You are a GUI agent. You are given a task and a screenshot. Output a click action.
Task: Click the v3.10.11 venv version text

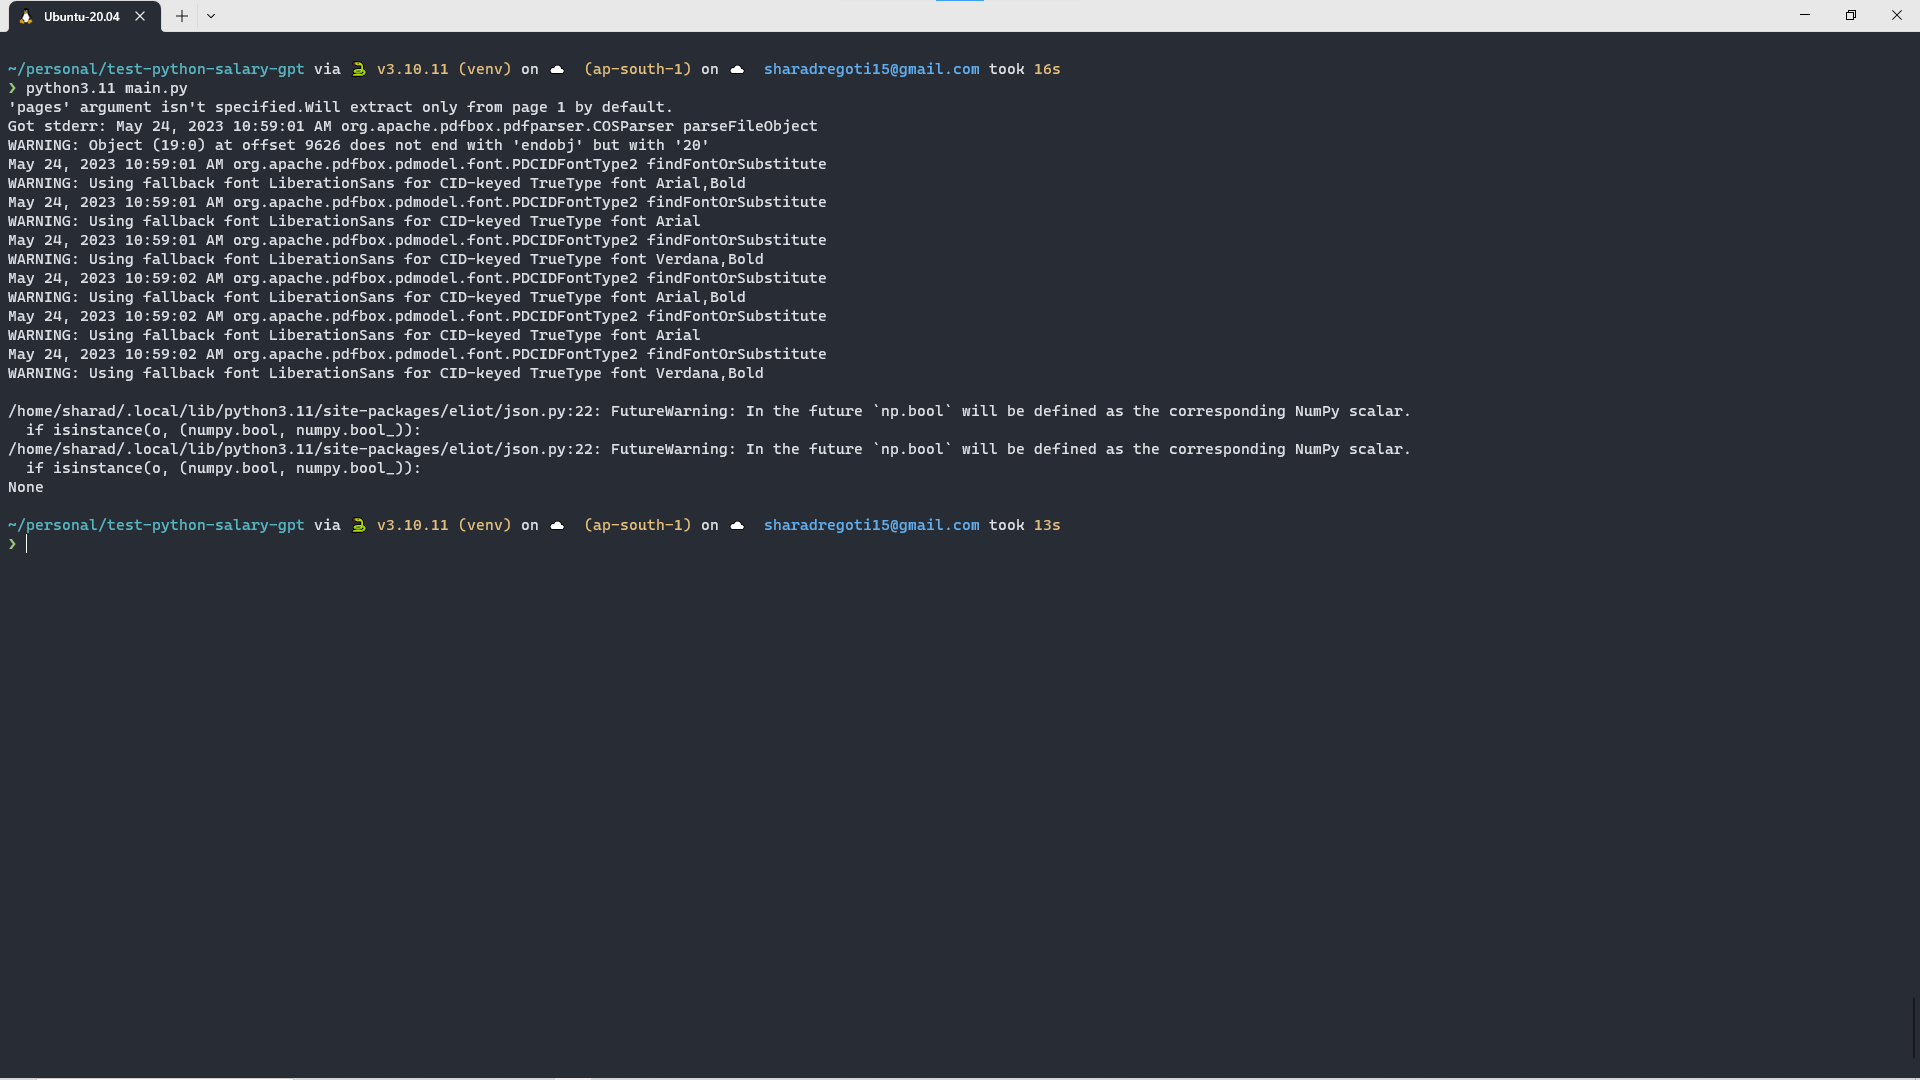pos(412,69)
